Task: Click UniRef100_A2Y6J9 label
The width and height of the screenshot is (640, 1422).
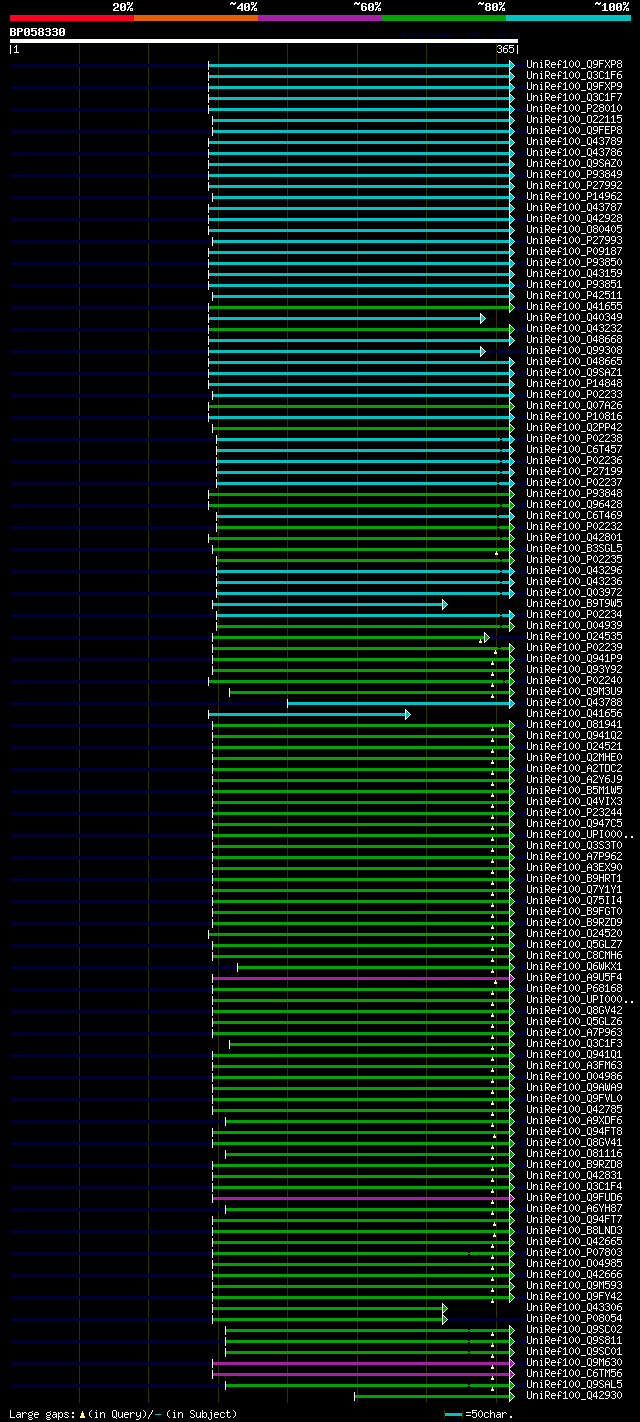Action: [574, 779]
